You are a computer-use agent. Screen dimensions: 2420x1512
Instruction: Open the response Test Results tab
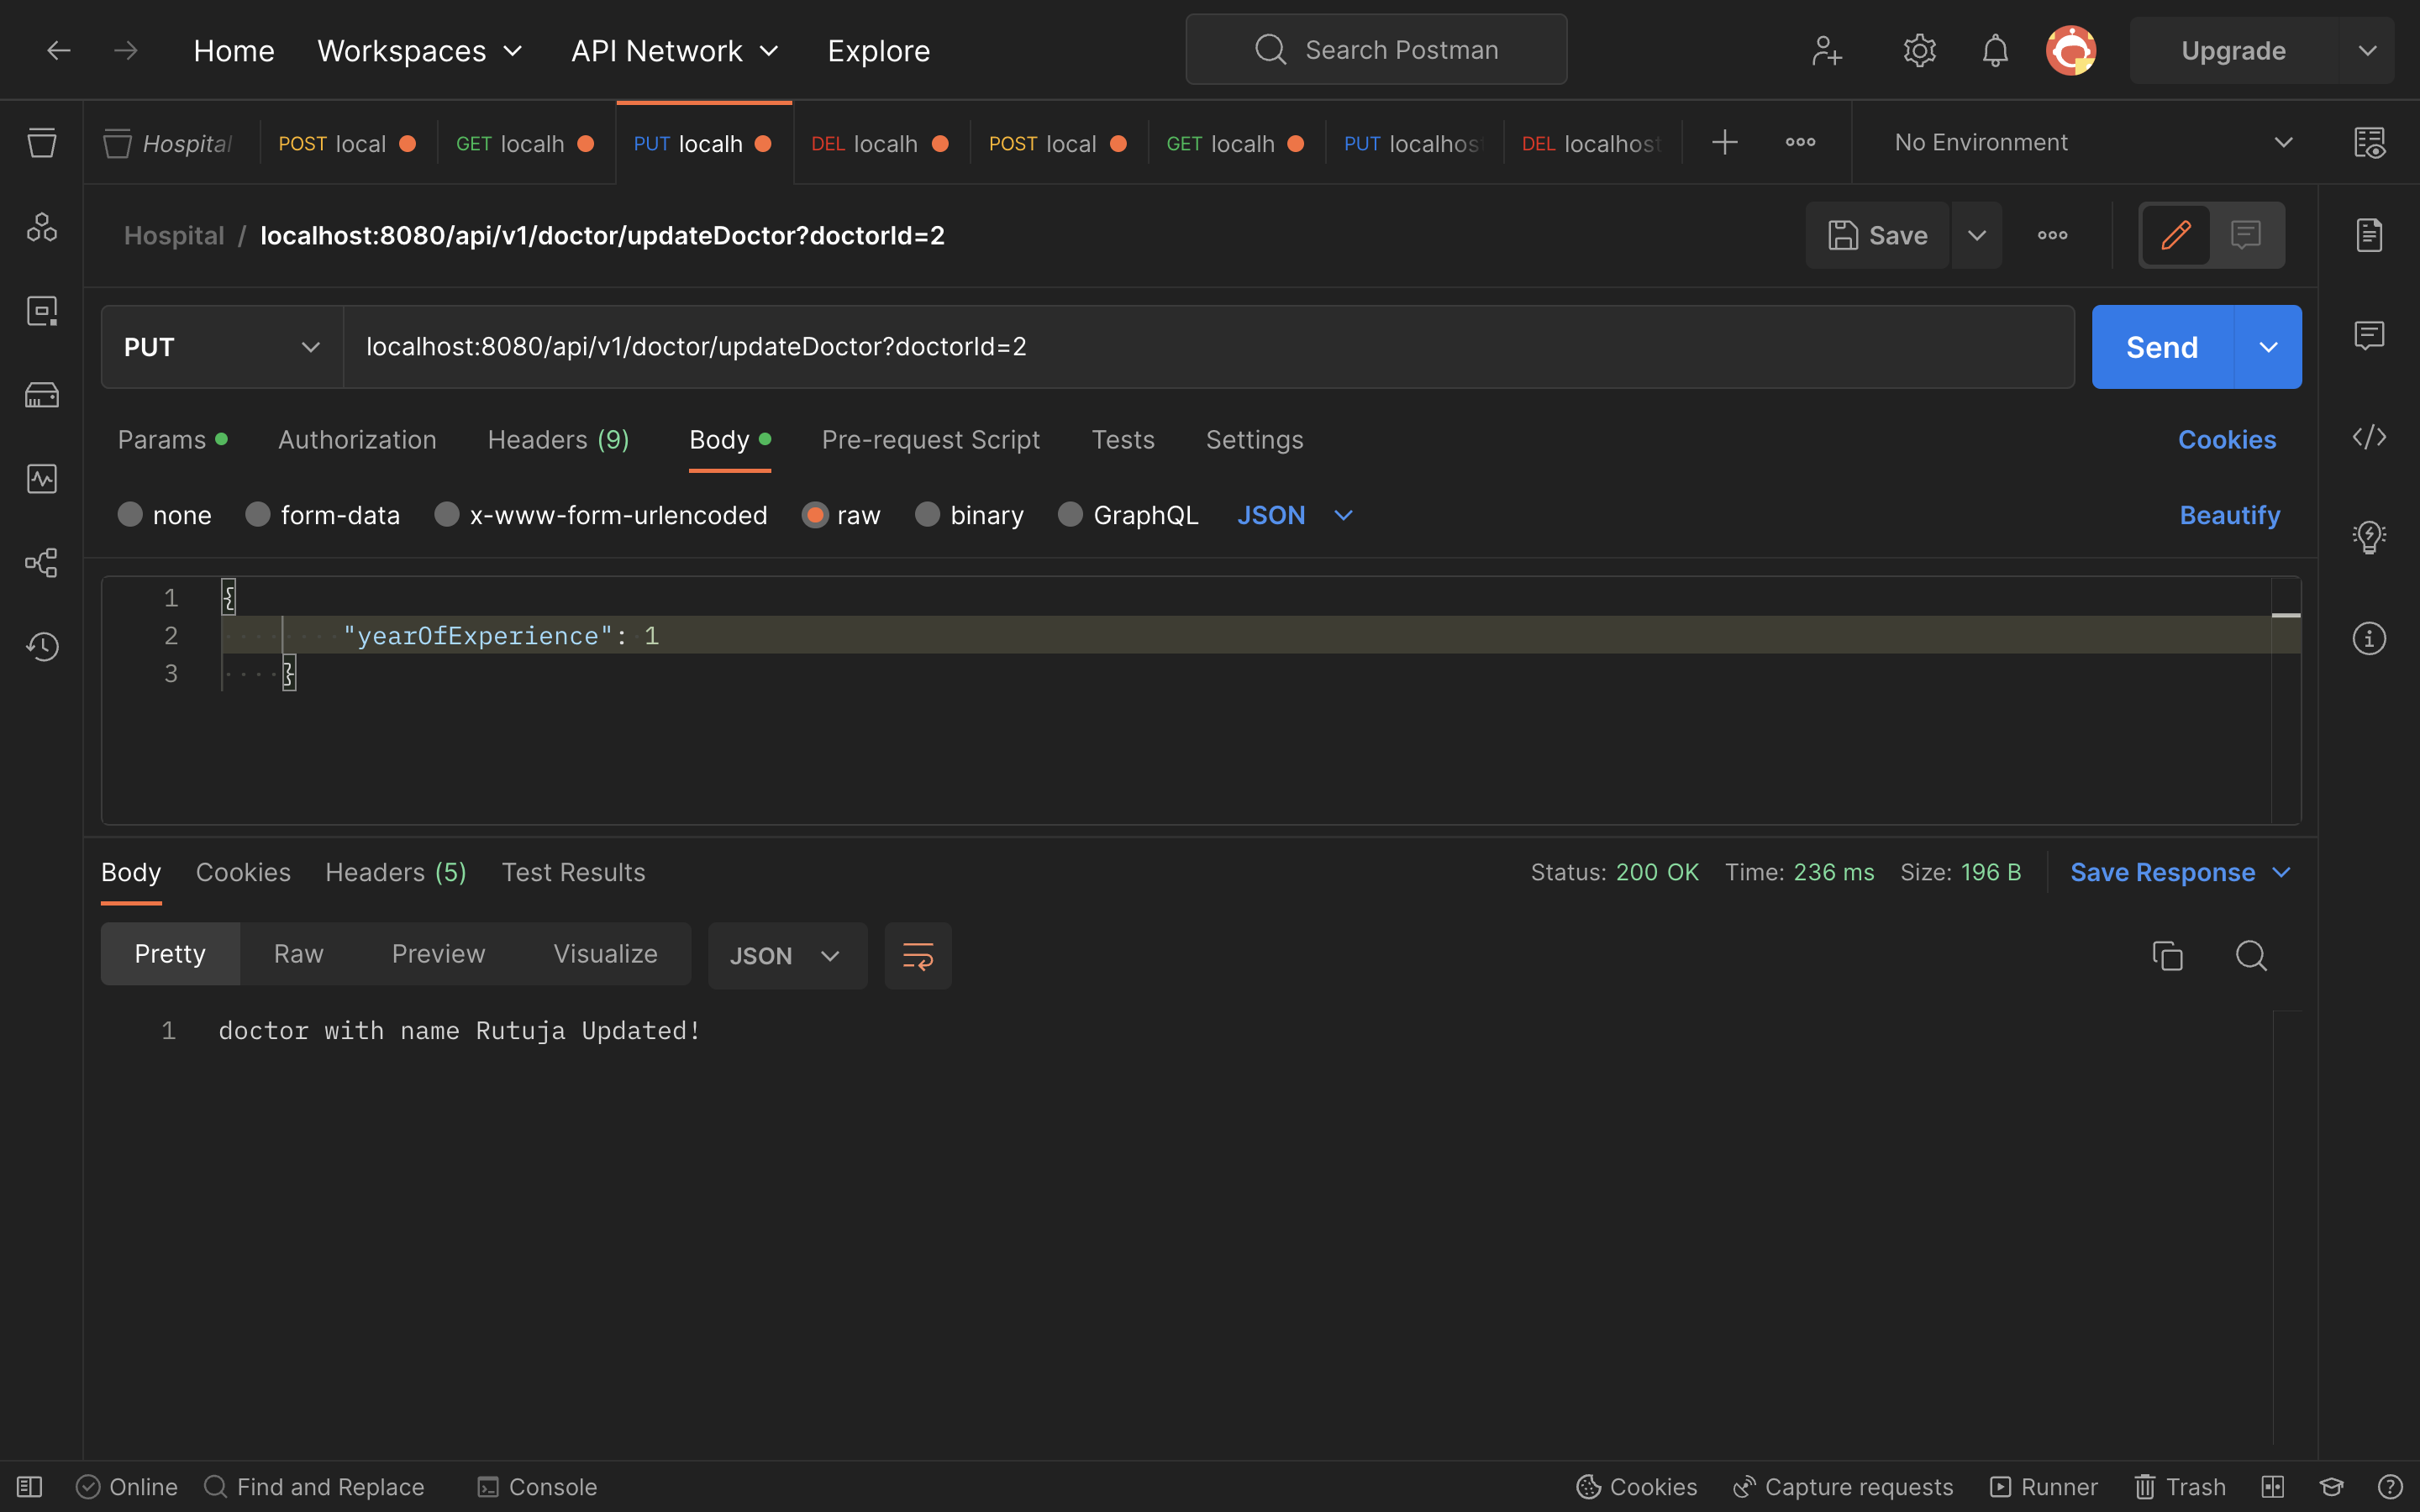[573, 872]
